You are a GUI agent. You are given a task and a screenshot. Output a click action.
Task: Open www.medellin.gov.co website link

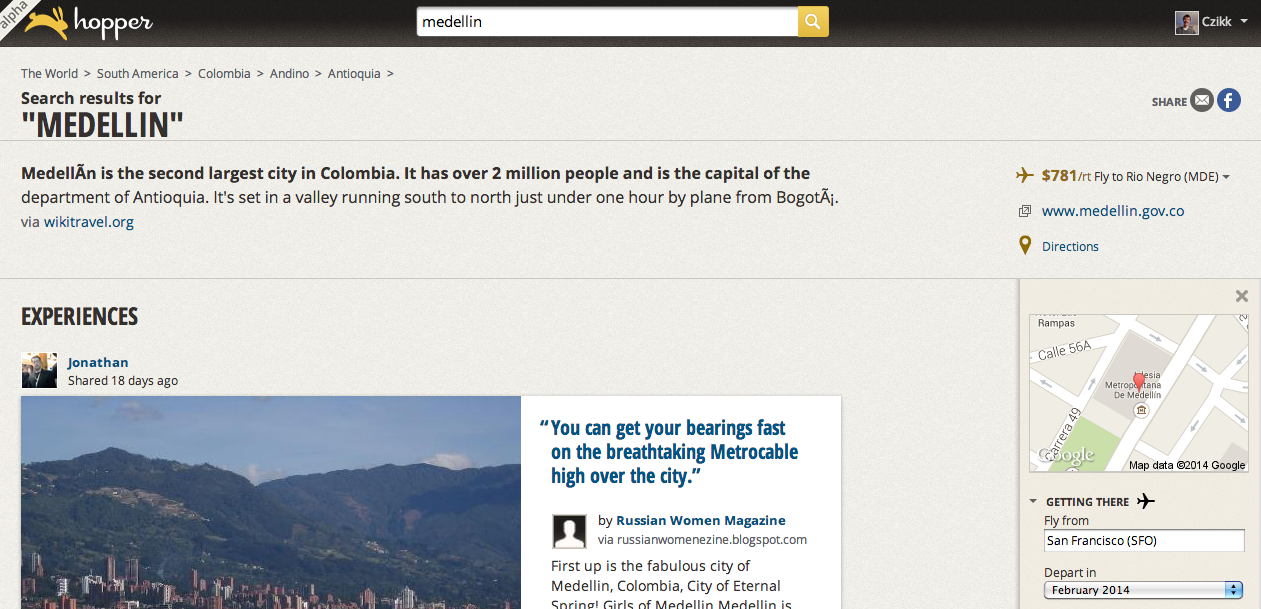tap(1112, 211)
